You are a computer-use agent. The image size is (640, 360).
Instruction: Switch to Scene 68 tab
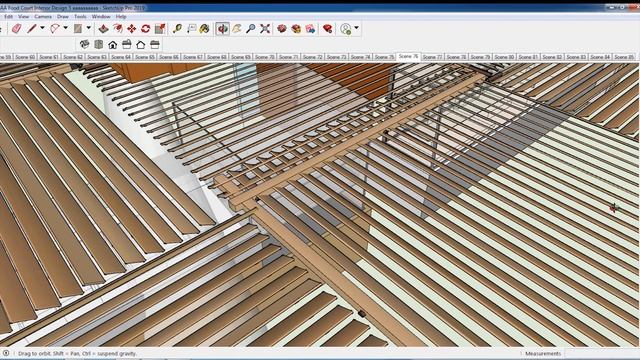point(217,57)
